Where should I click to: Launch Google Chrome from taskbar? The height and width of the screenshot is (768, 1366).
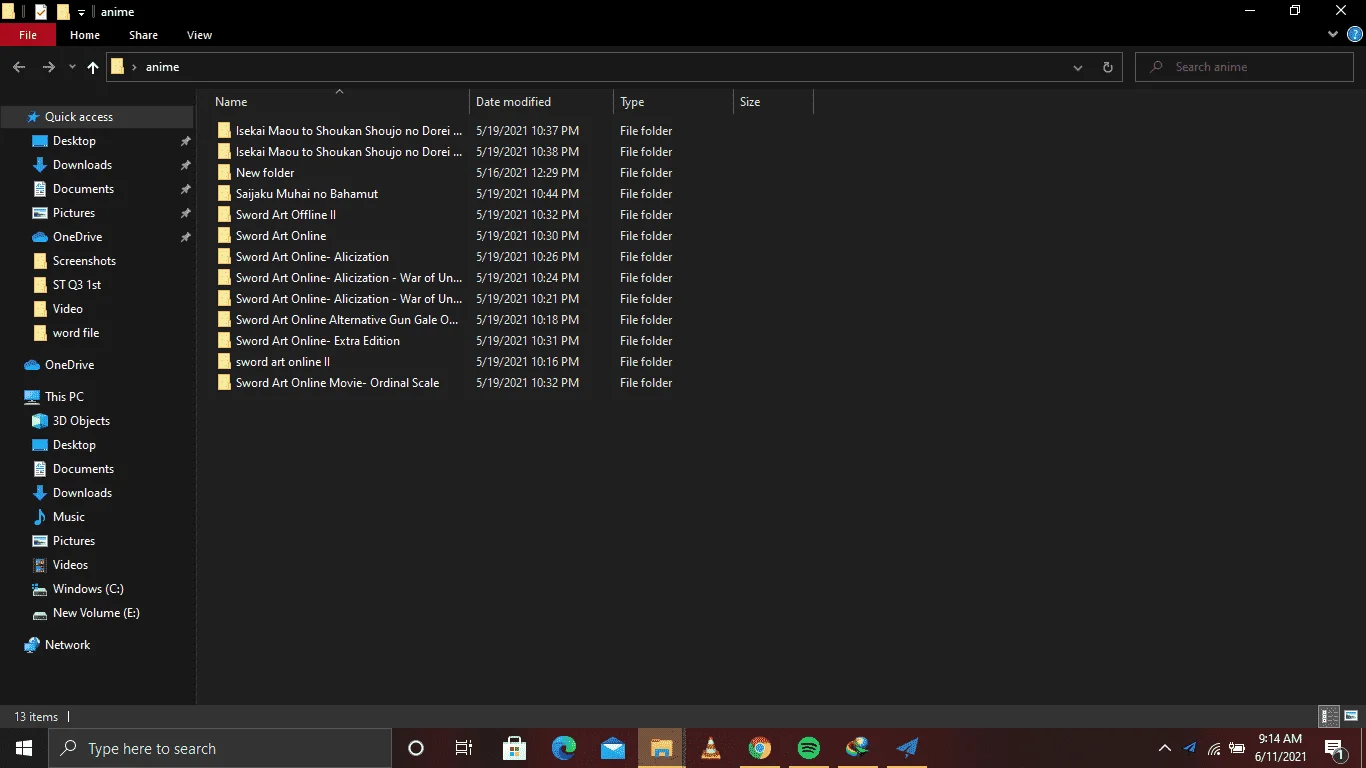point(760,748)
